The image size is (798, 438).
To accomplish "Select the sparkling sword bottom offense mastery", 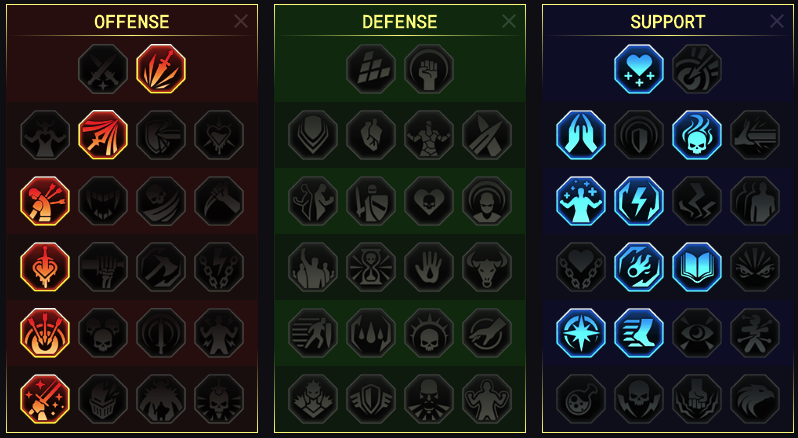I will click(x=45, y=399).
